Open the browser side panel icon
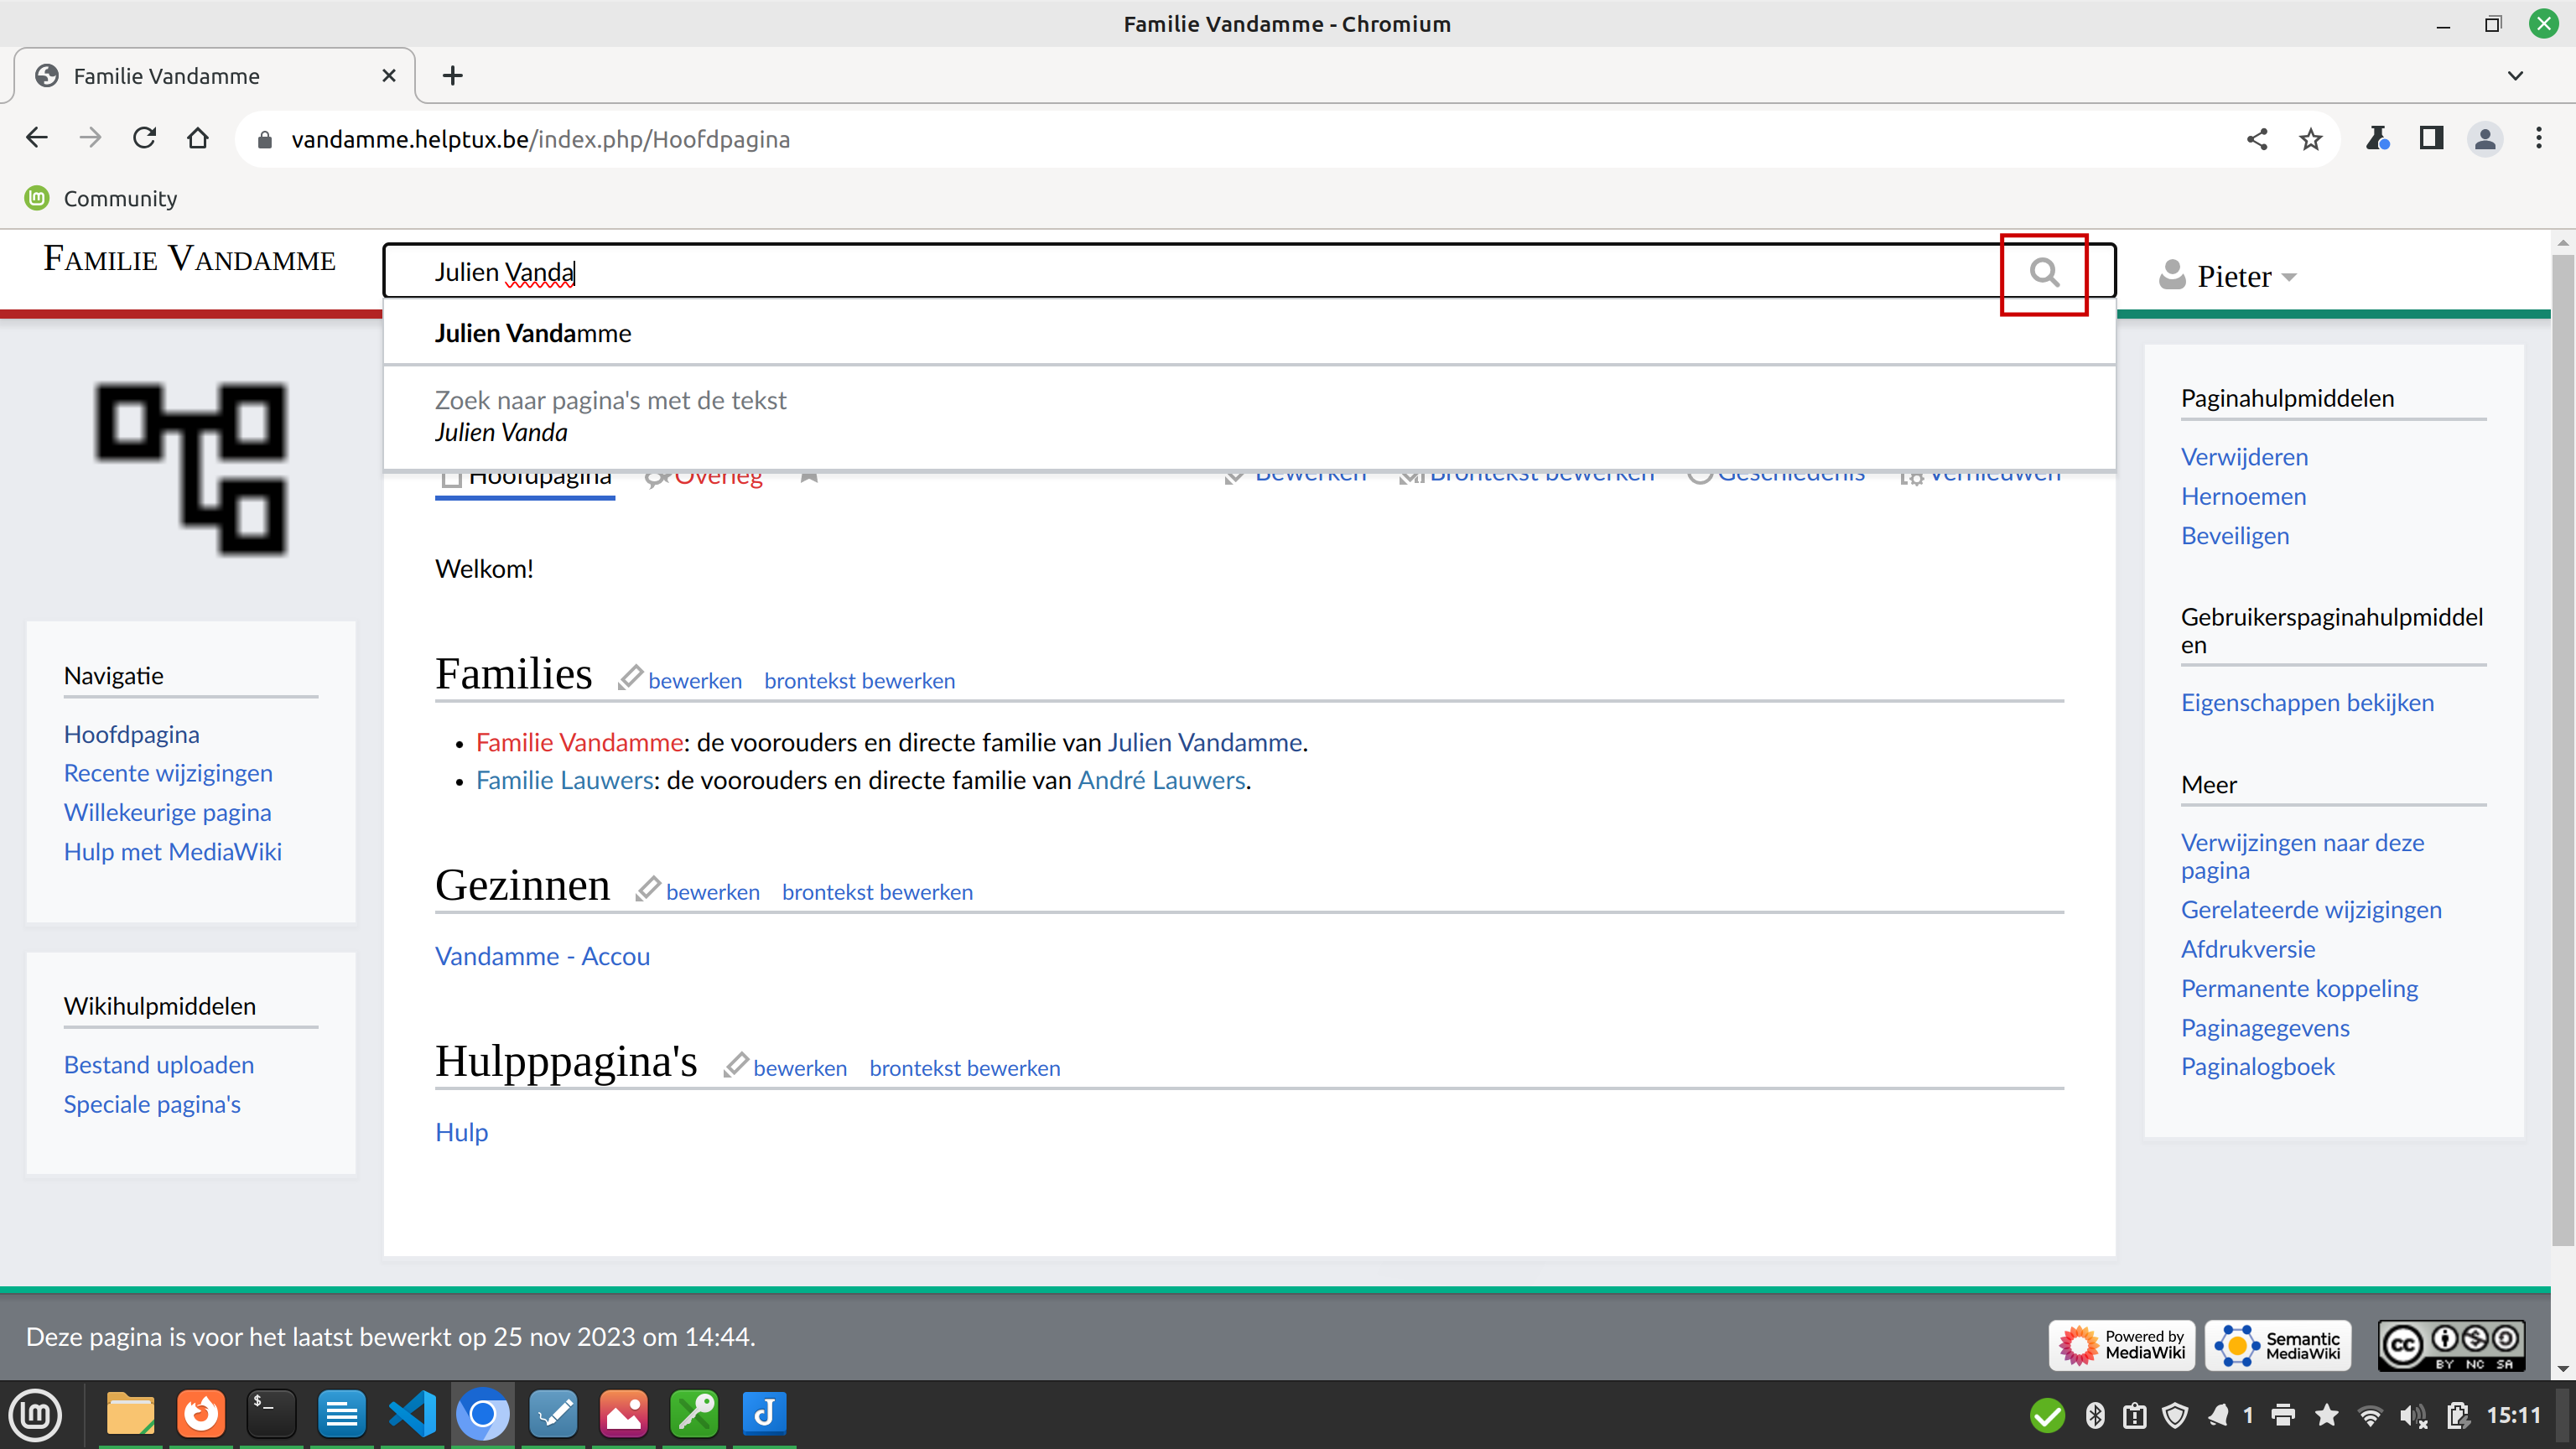This screenshot has width=2576, height=1449. tap(2431, 138)
